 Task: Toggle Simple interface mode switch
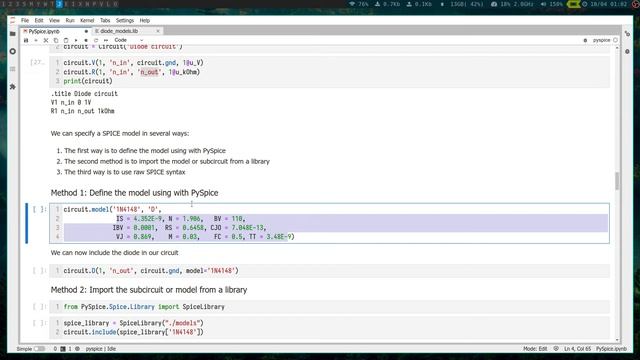coord(40,349)
